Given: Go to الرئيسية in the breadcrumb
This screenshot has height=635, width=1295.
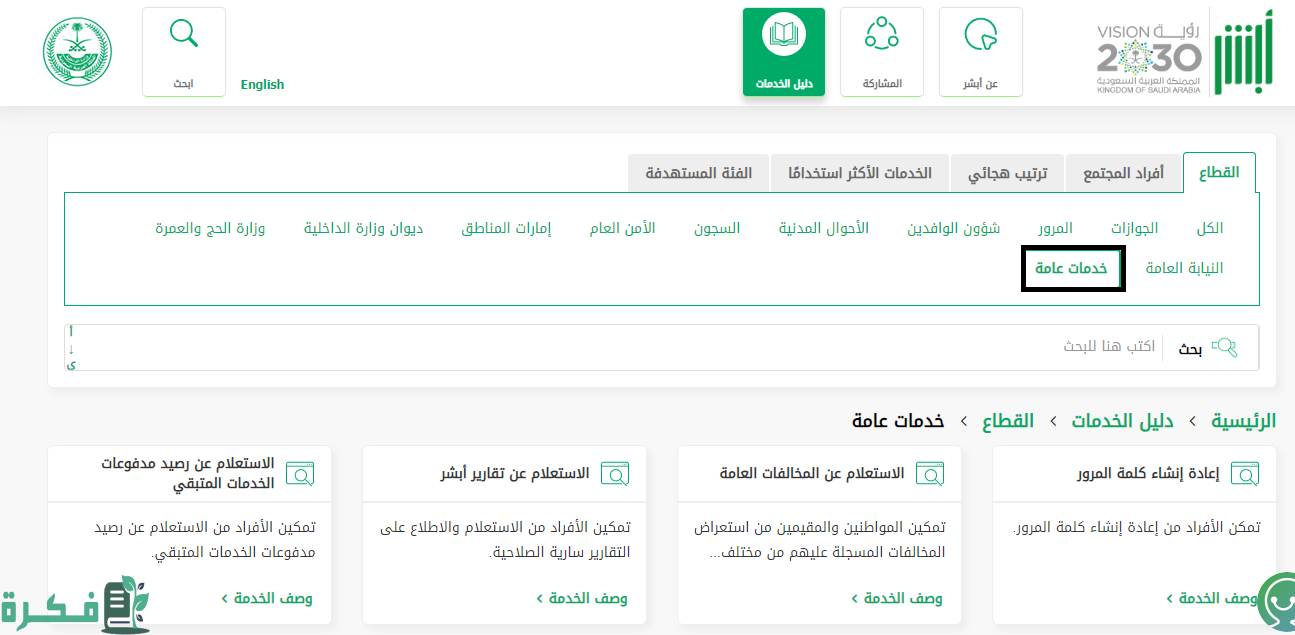Looking at the screenshot, I should point(1244,421).
